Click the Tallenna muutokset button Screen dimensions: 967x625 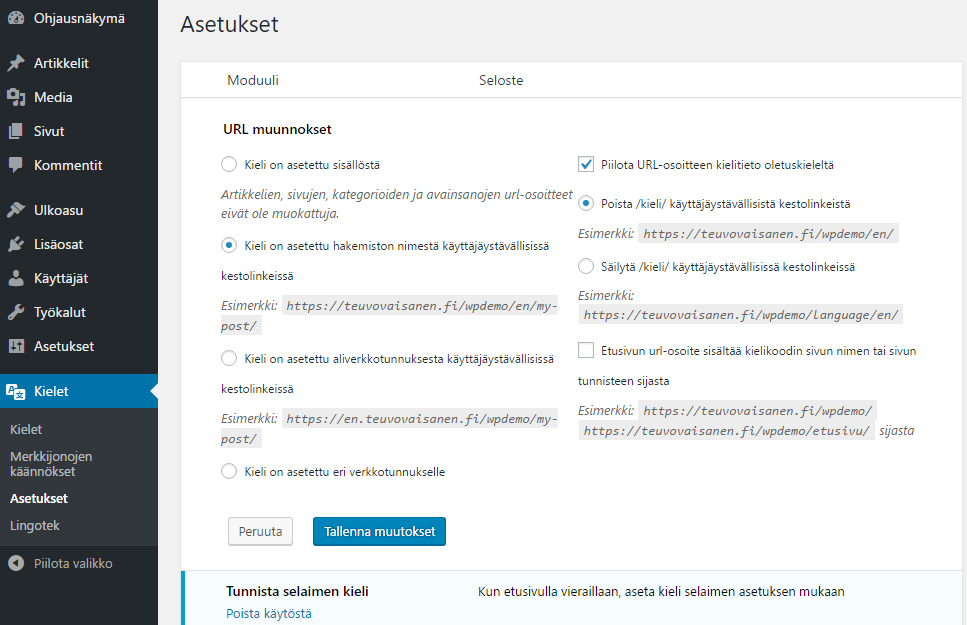379,531
